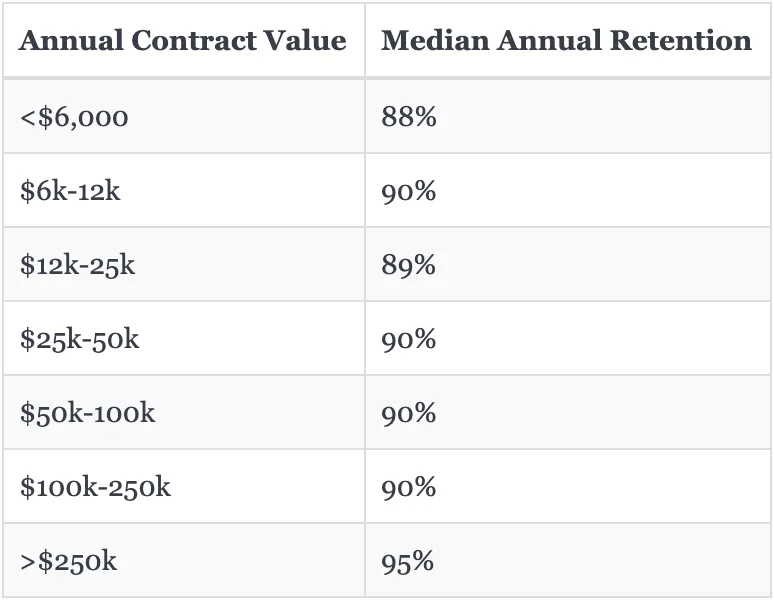The width and height of the screenshot is (774, 600).
Task: Select the $12k-25k contract value cell
Action: click(x=77, y=265)
